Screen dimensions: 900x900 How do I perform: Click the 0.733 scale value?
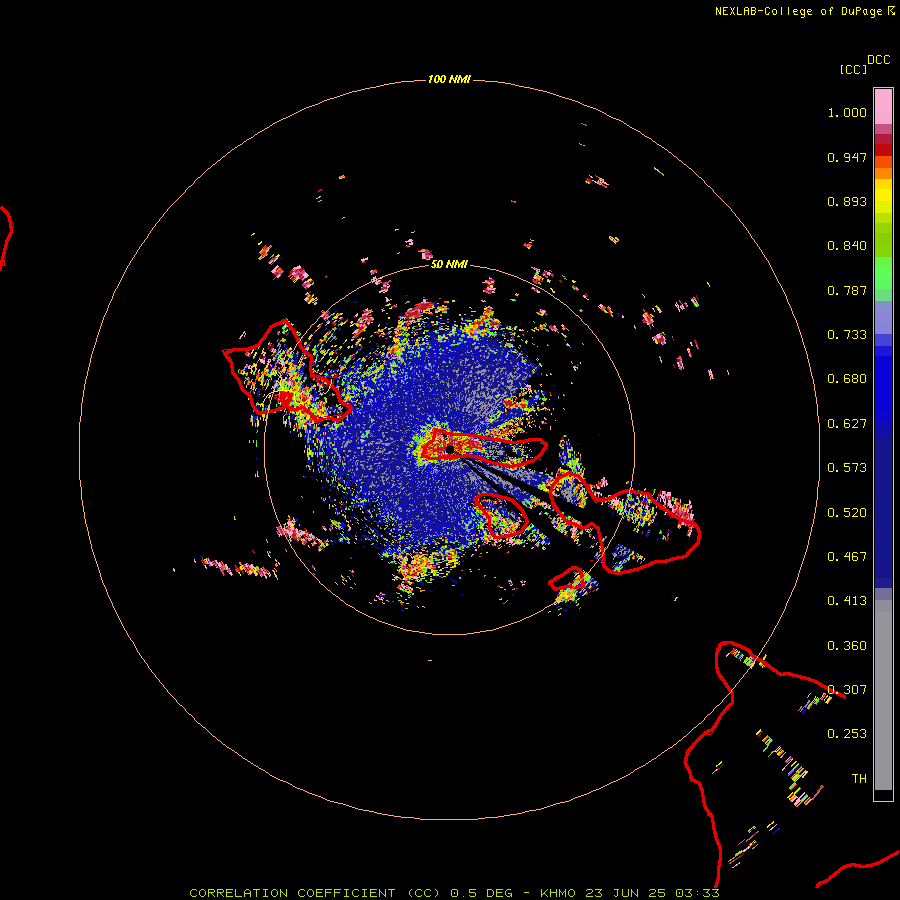point(847,335)
